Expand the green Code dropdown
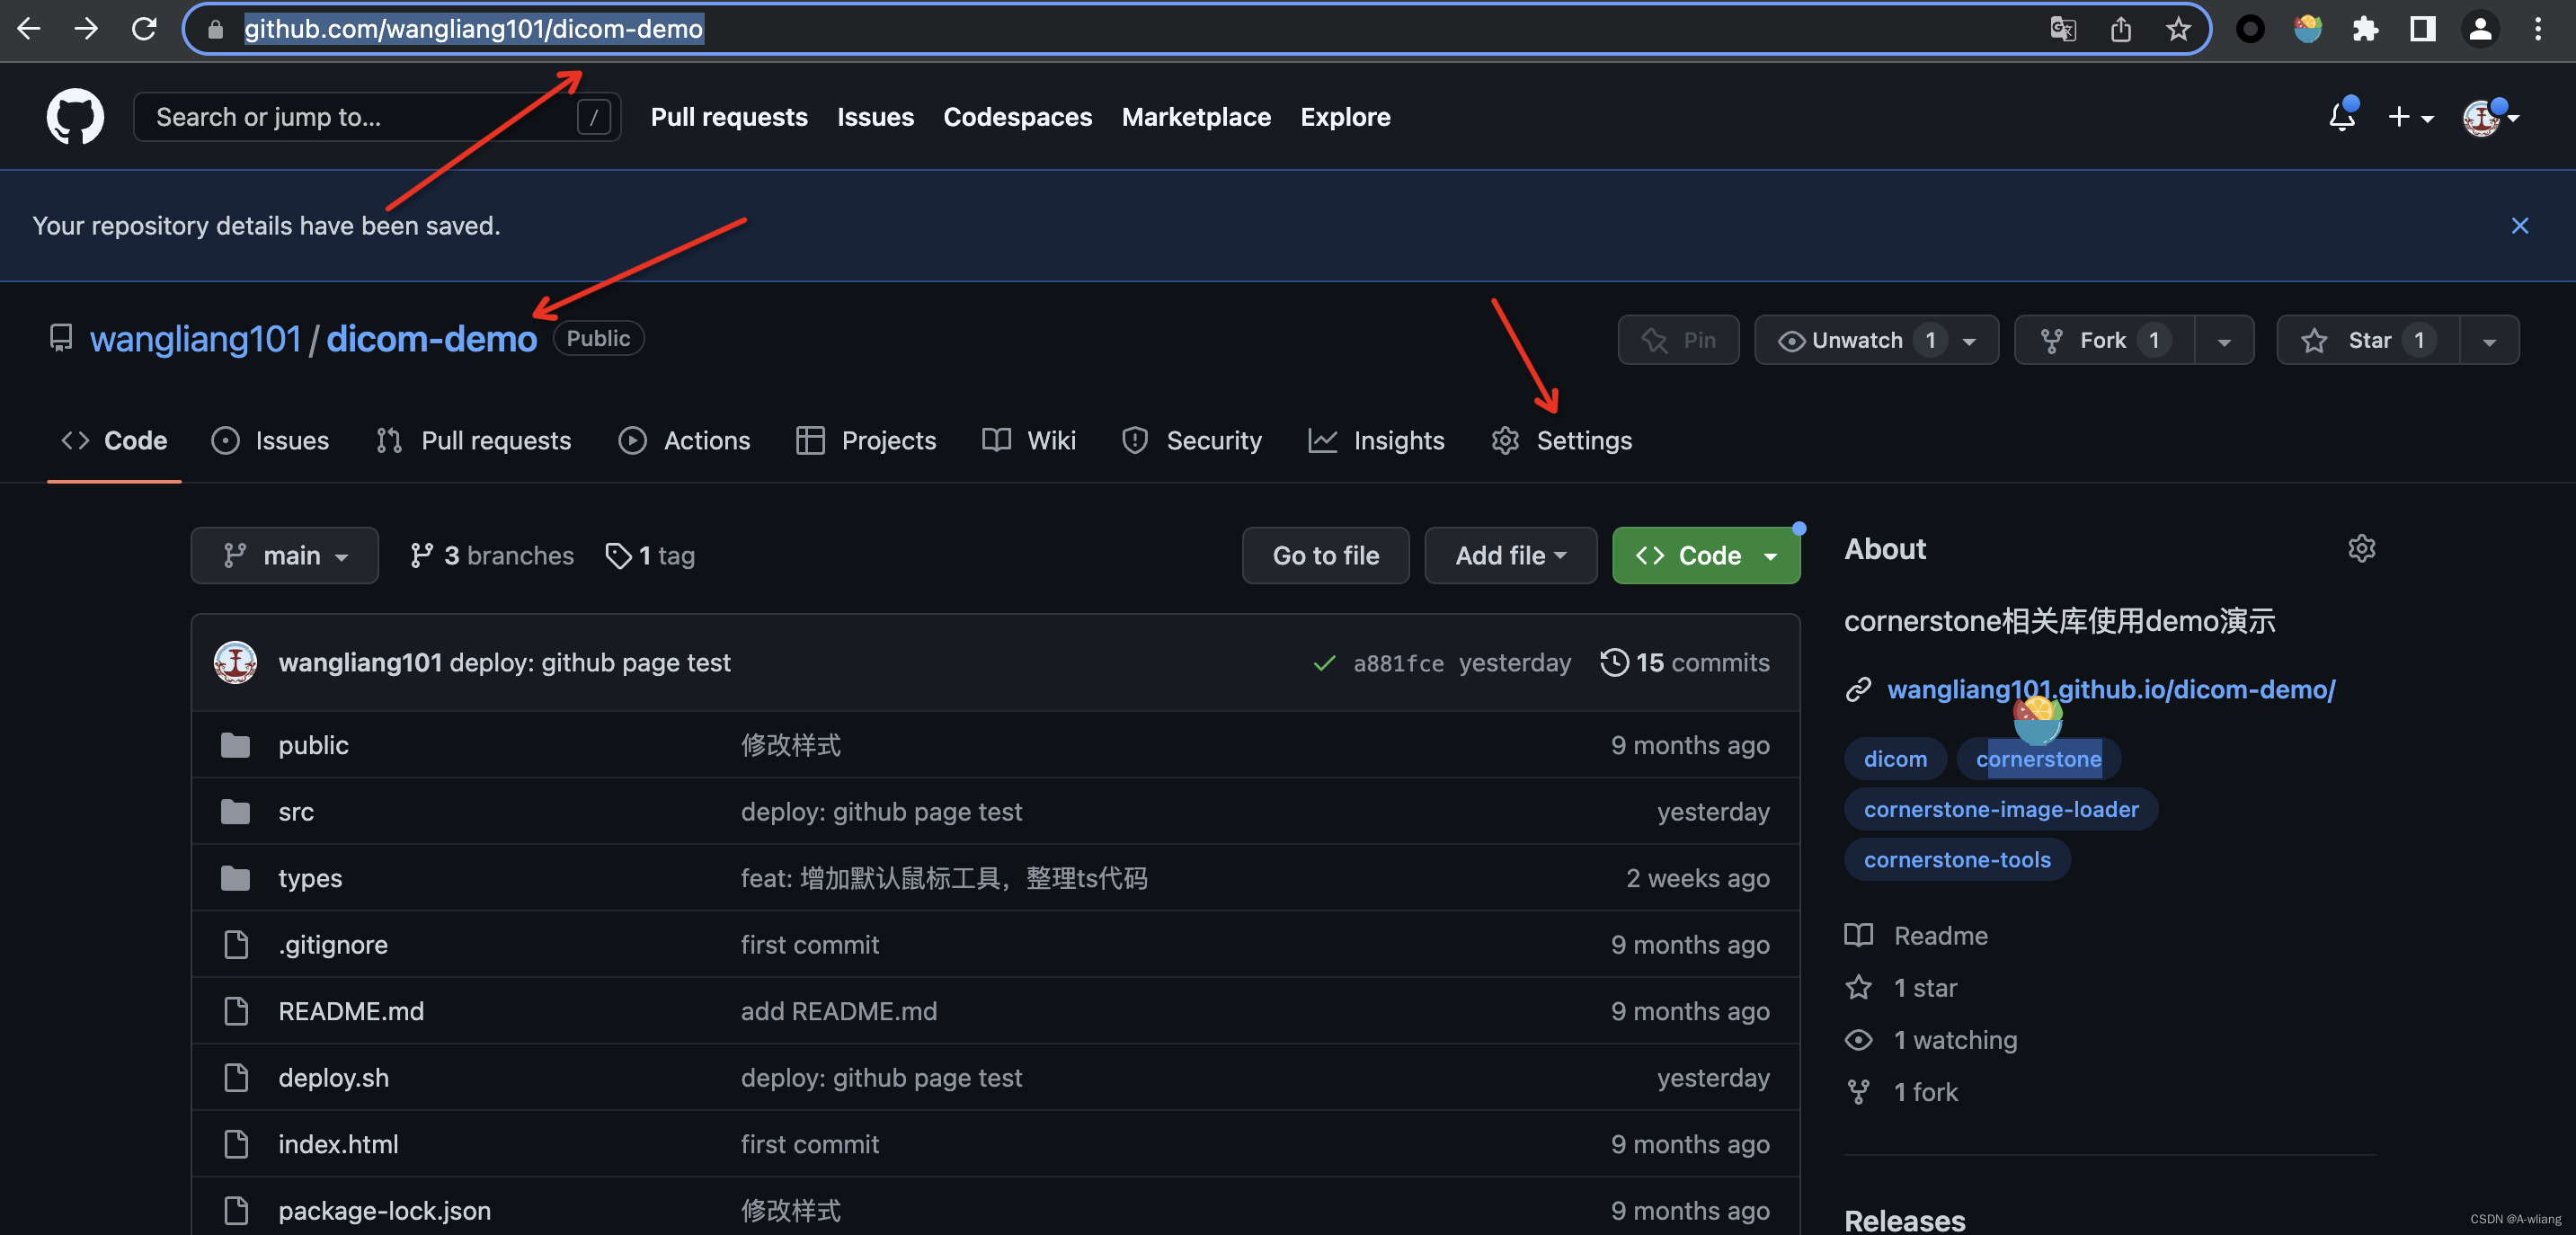Image resolution: width=2576 pixels, height=1235 pixels. click(1706, 556)
